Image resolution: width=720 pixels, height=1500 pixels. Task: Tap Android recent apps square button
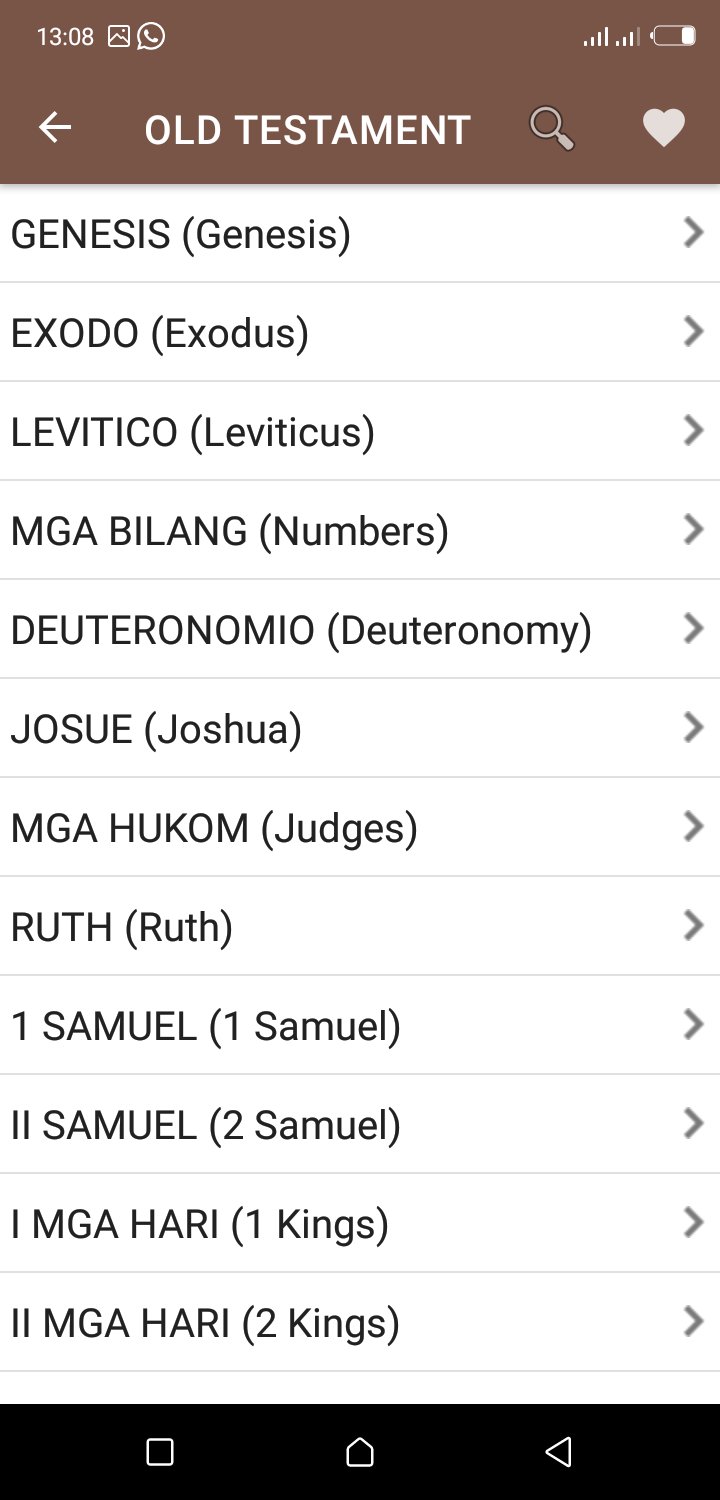pyautogui.click(x=160, y=1452)
